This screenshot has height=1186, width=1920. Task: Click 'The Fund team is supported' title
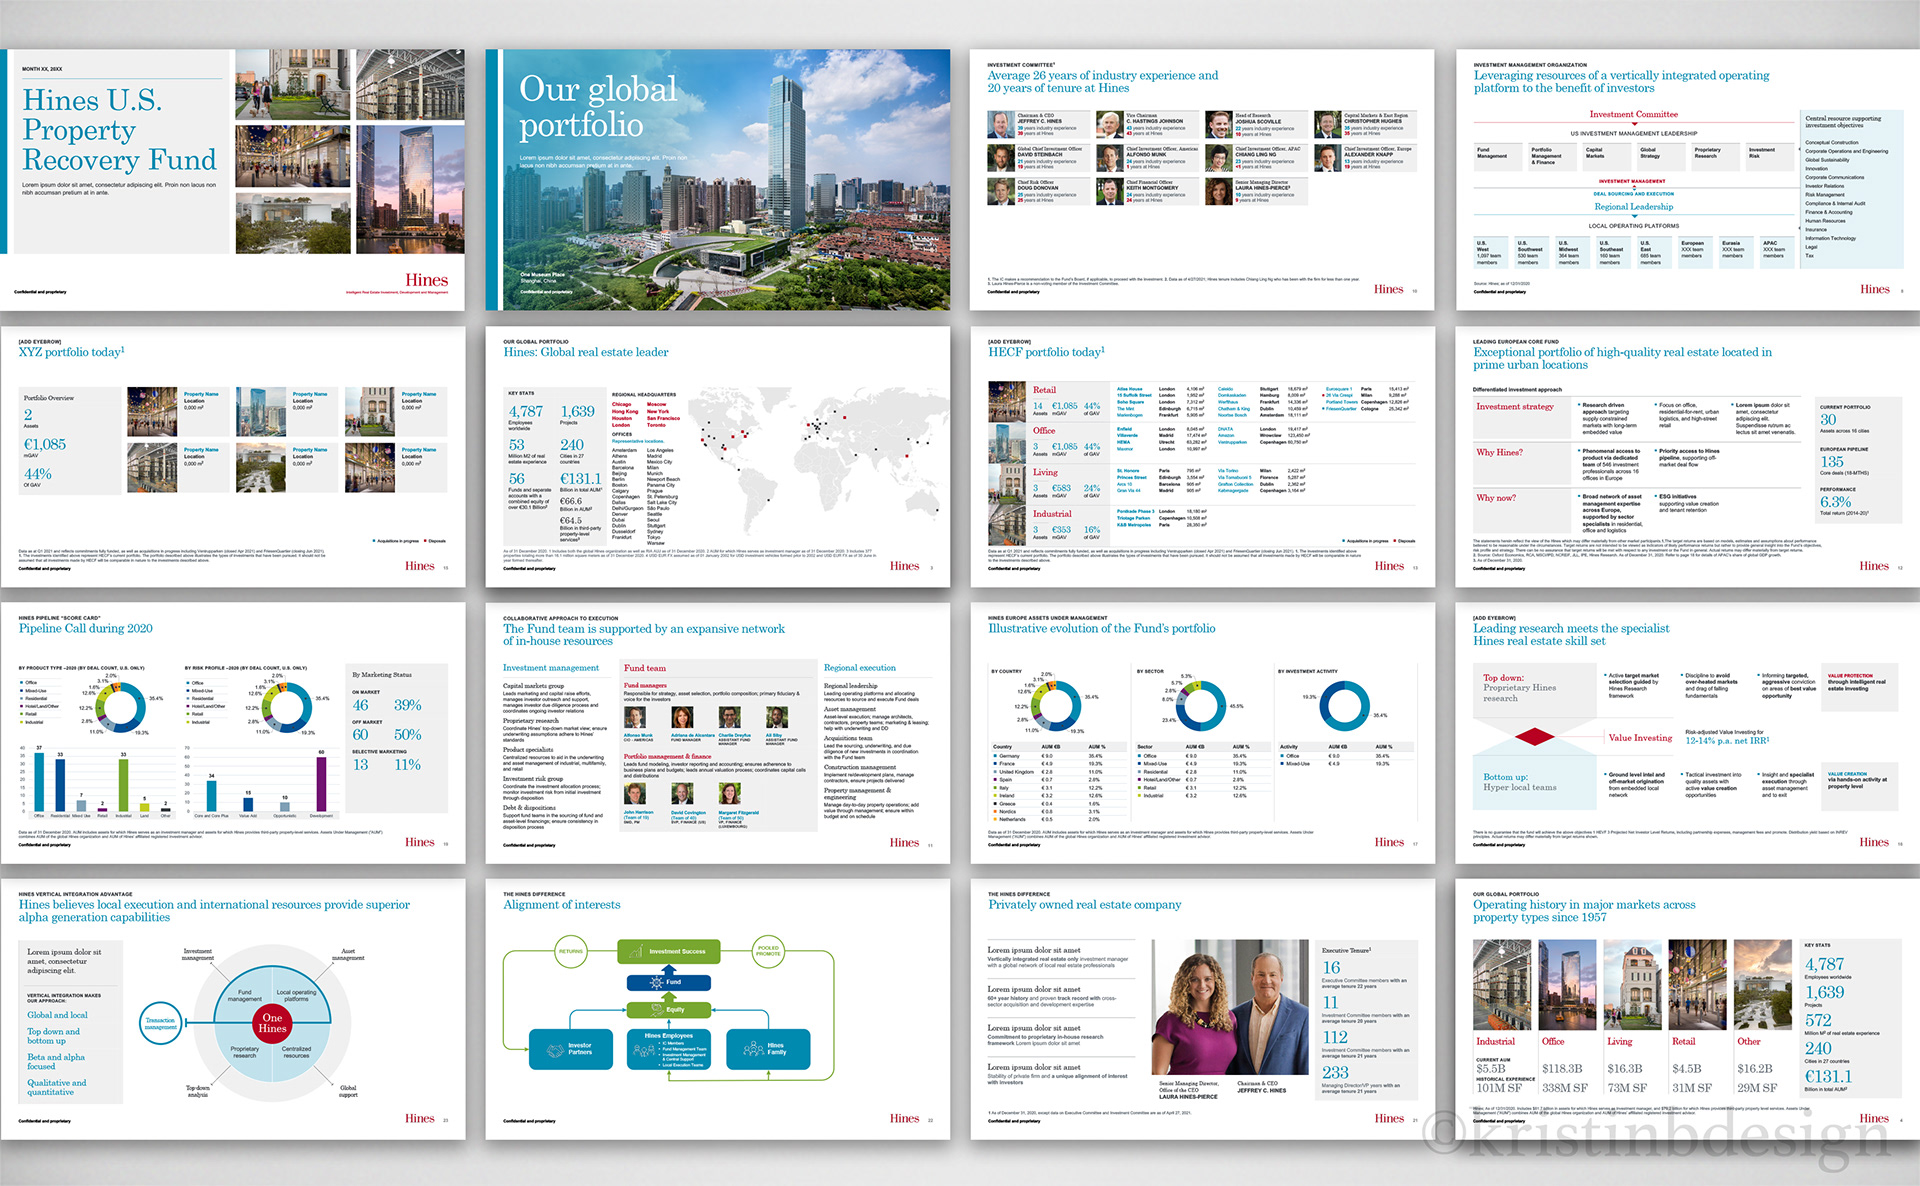[x=643, y=634]
